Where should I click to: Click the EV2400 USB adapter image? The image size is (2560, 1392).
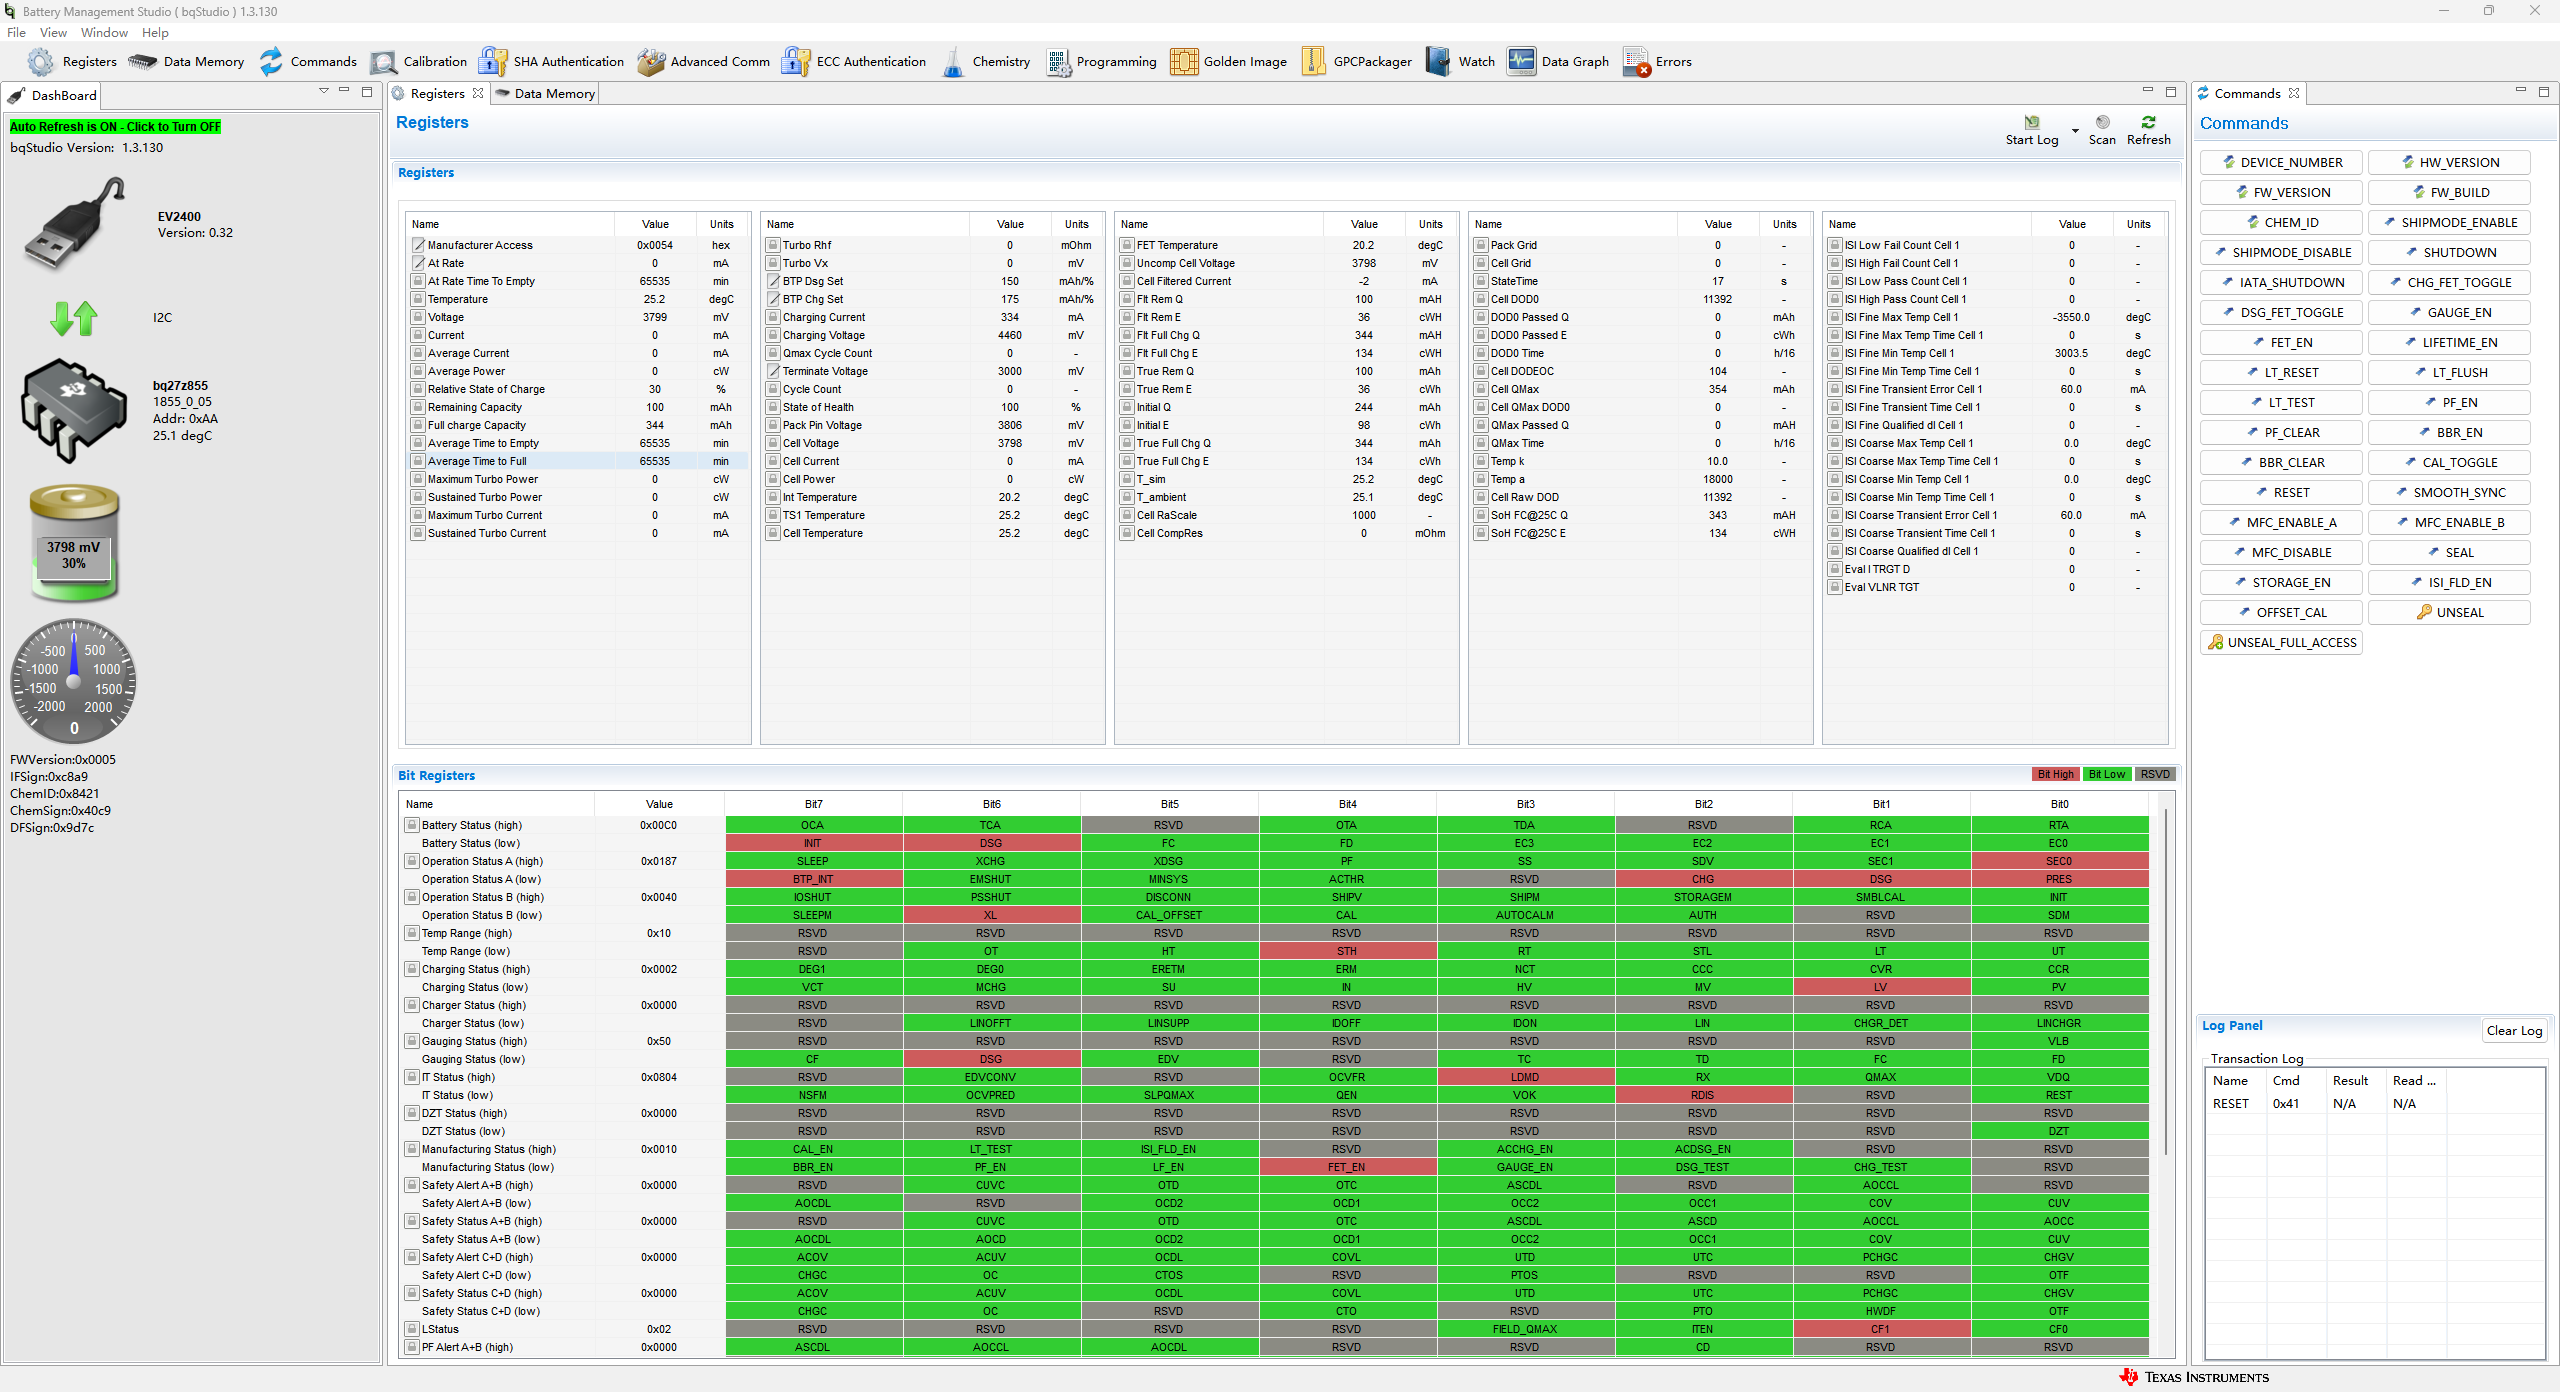point(75,223)
